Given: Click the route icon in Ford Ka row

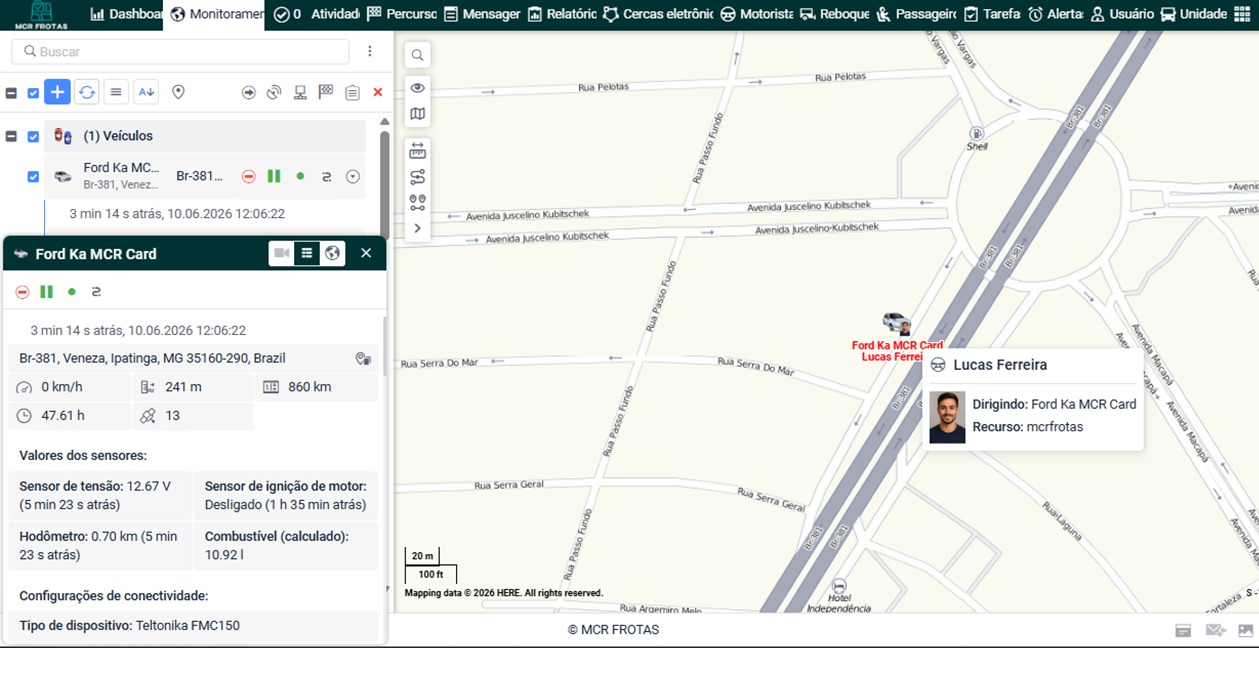Looking at the screenshot, I should click(326, 176).
